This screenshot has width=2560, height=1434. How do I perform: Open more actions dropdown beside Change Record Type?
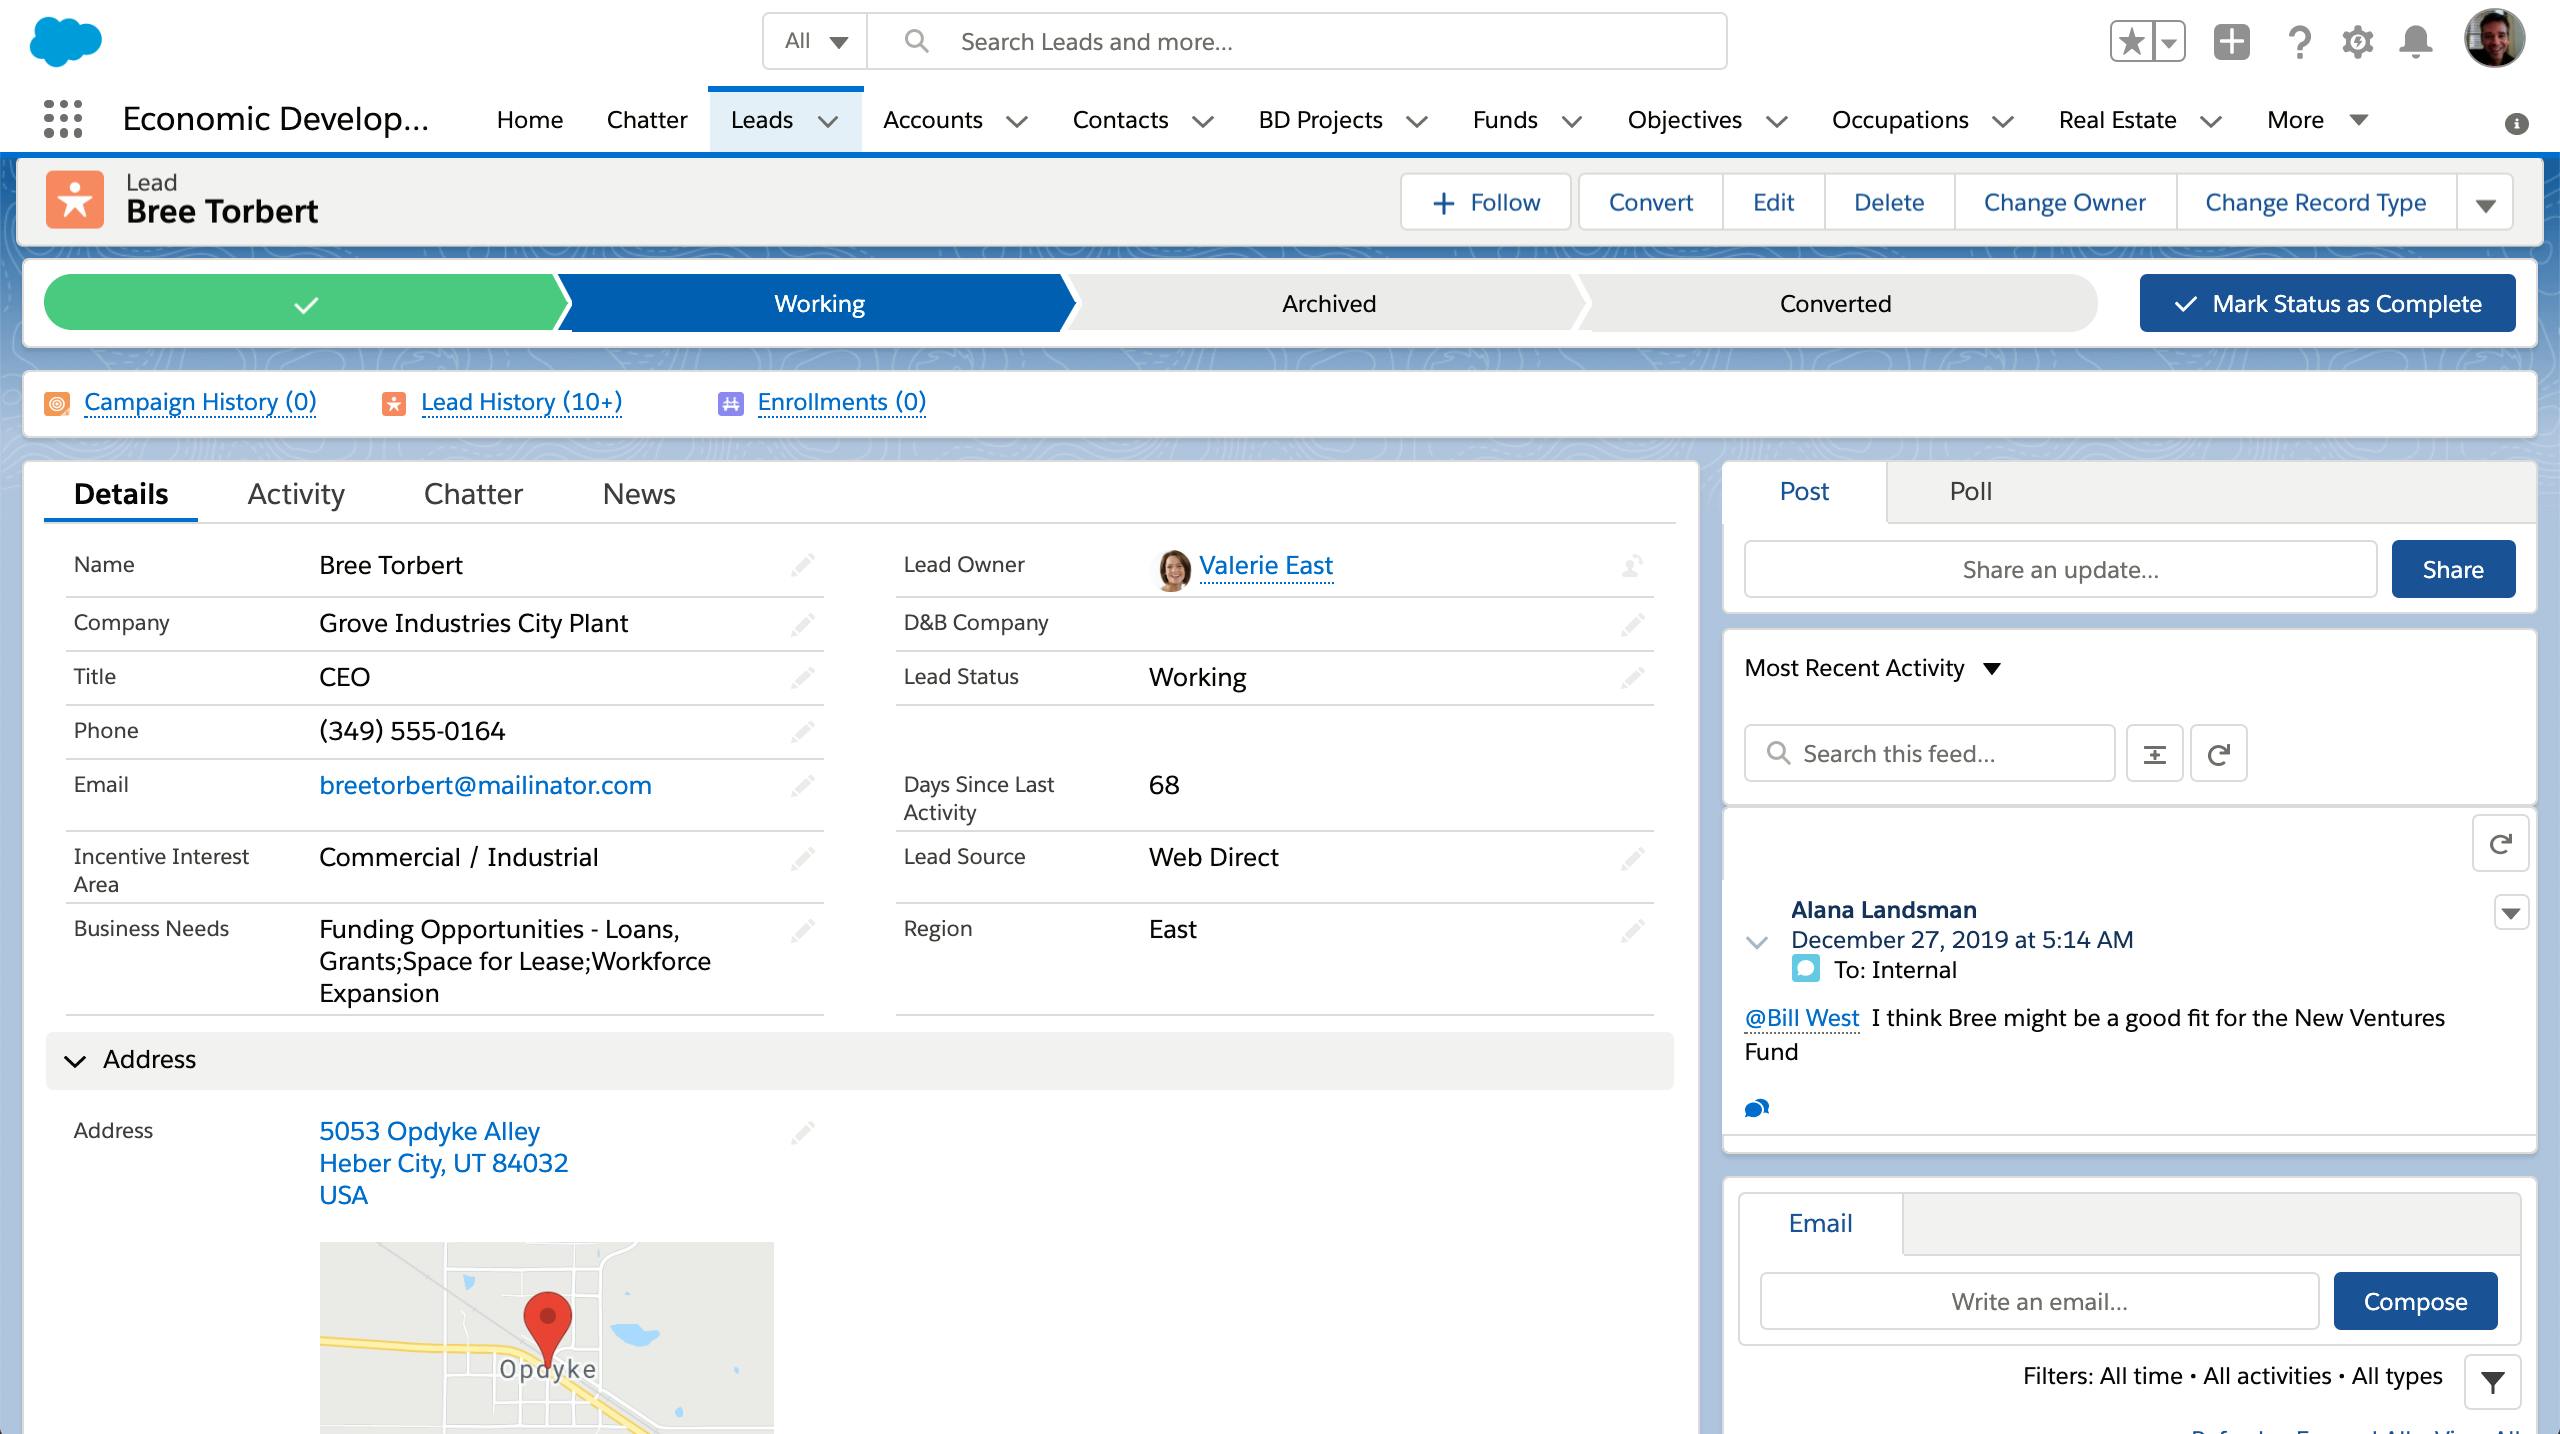2485,203
